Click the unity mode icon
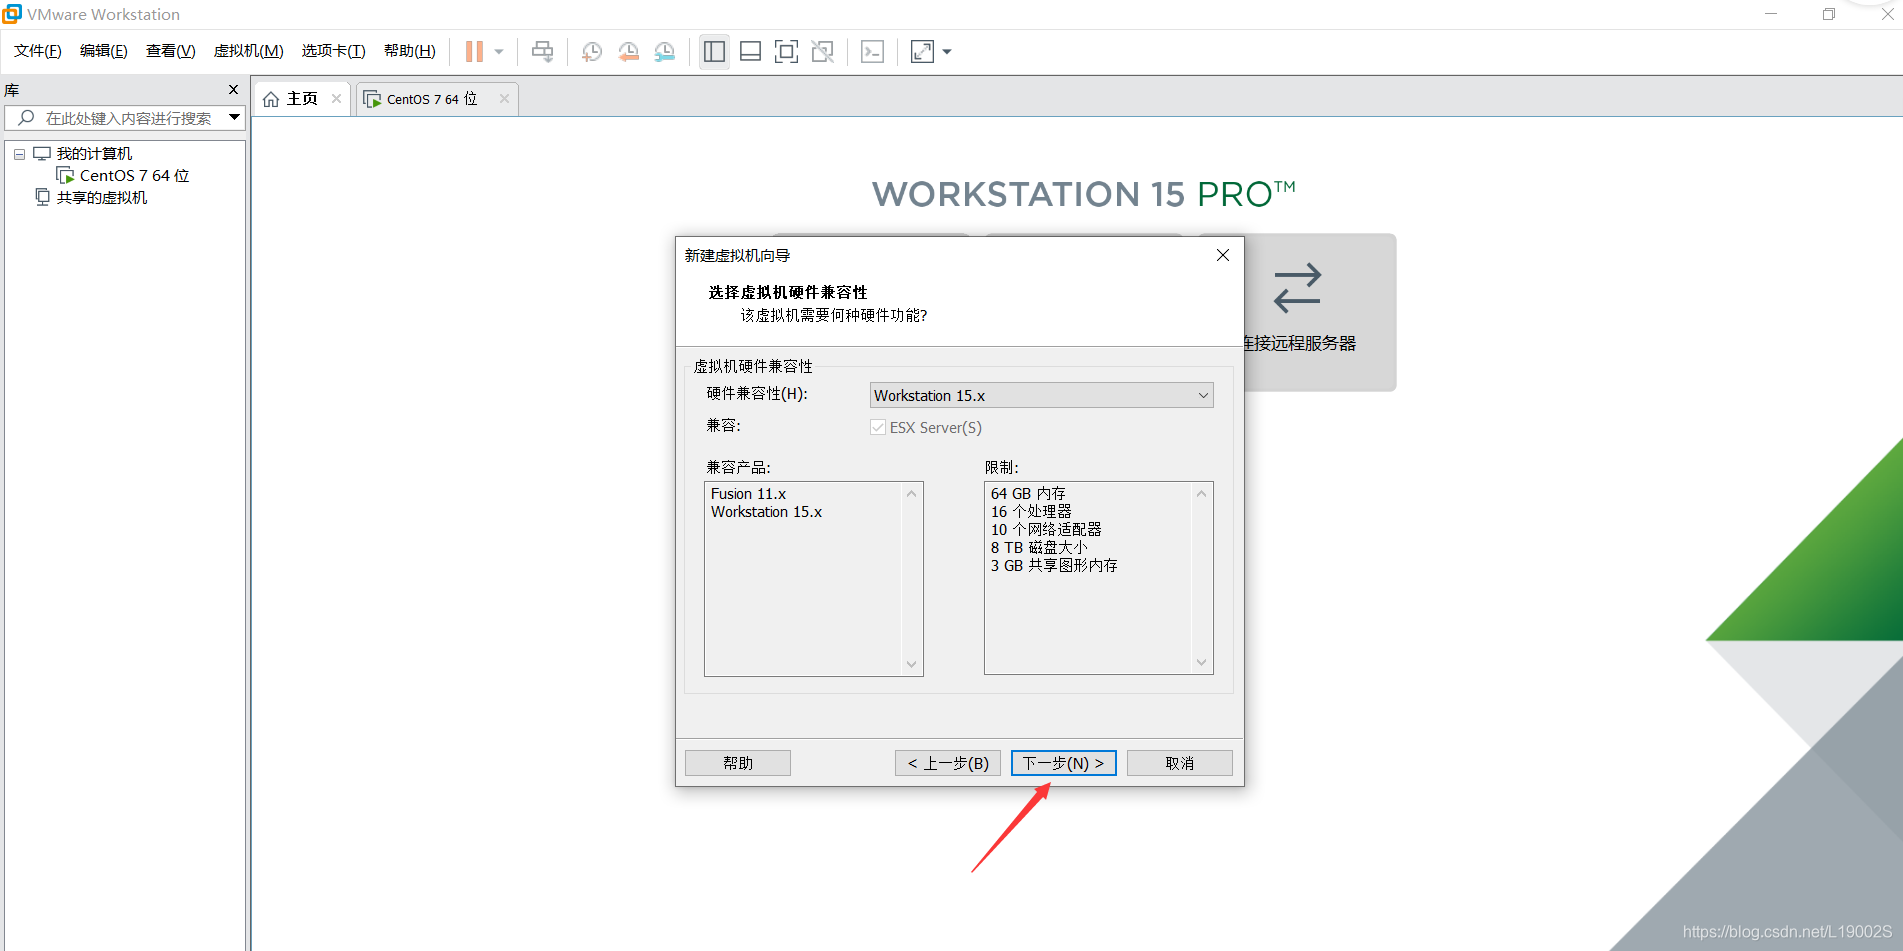 [822, 51]
